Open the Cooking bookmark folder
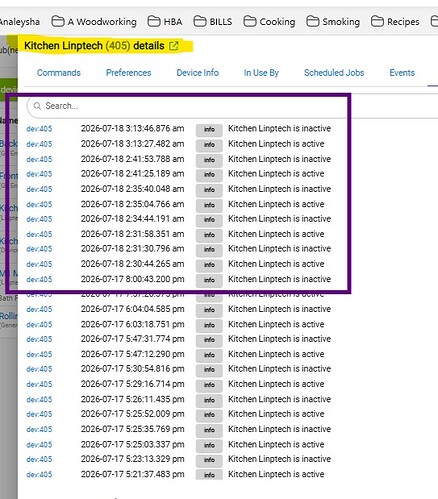The image size is (438, 499). coord(269,22)
